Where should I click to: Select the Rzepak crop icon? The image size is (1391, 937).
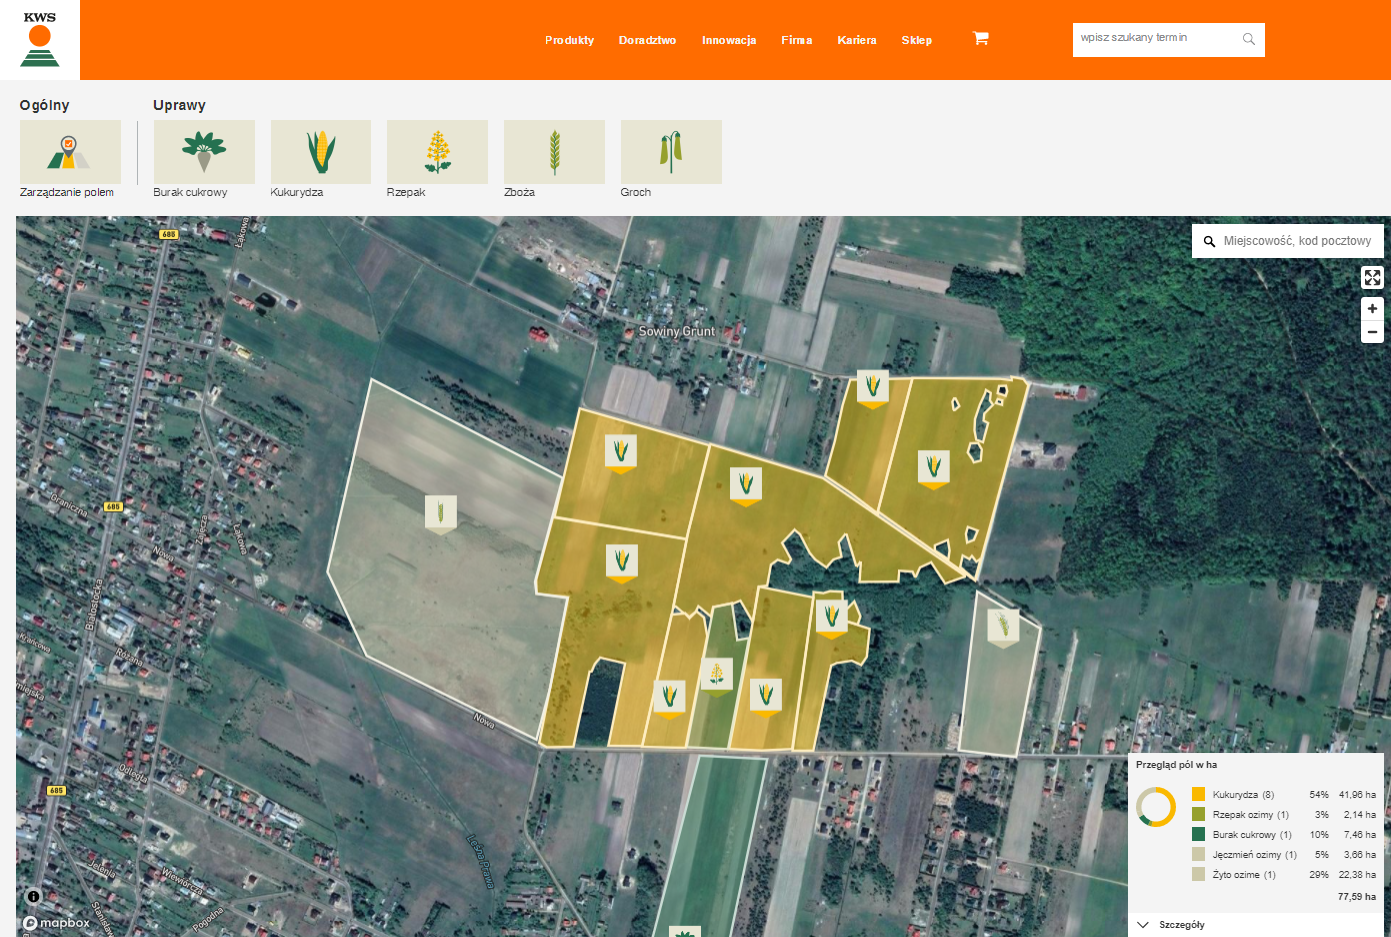coord(437,152)
